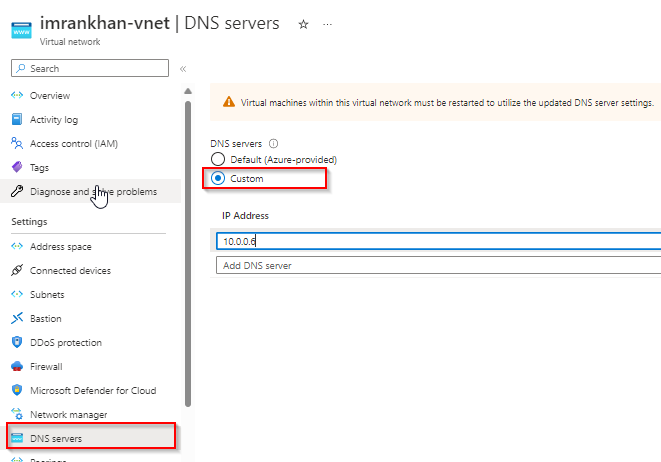Image resolution: width=661 pixels, height=462 pixels.
Task: Click the Diagnose and solve problems label
Action: 94,192
